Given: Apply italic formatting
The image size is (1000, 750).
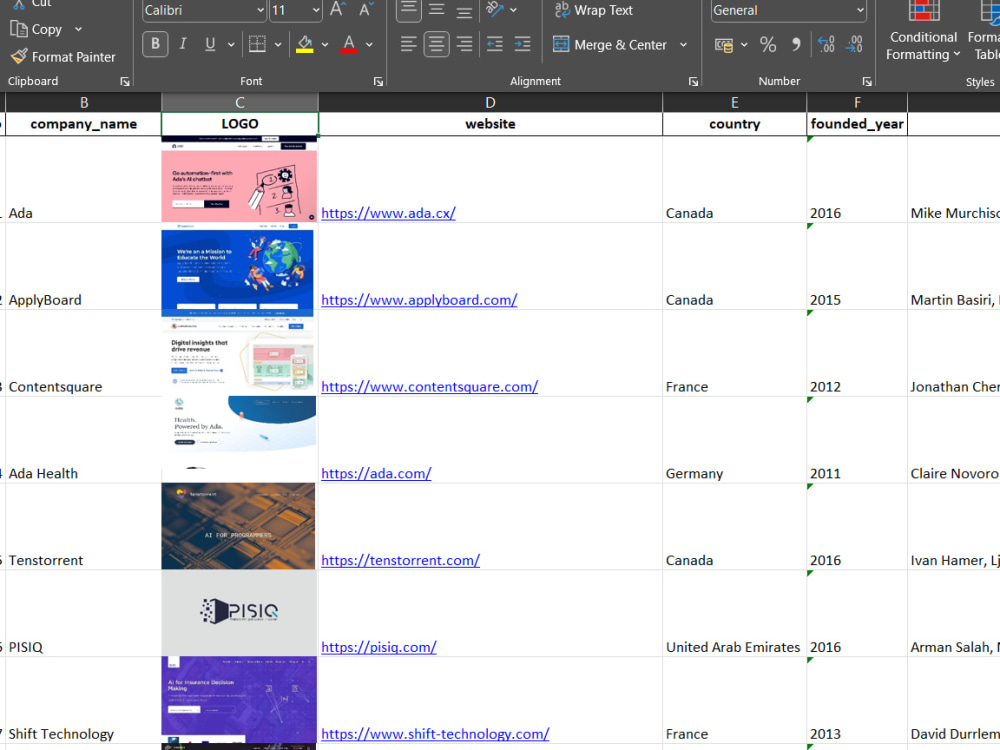Looking at the screenshot, I should pos(183,44).
